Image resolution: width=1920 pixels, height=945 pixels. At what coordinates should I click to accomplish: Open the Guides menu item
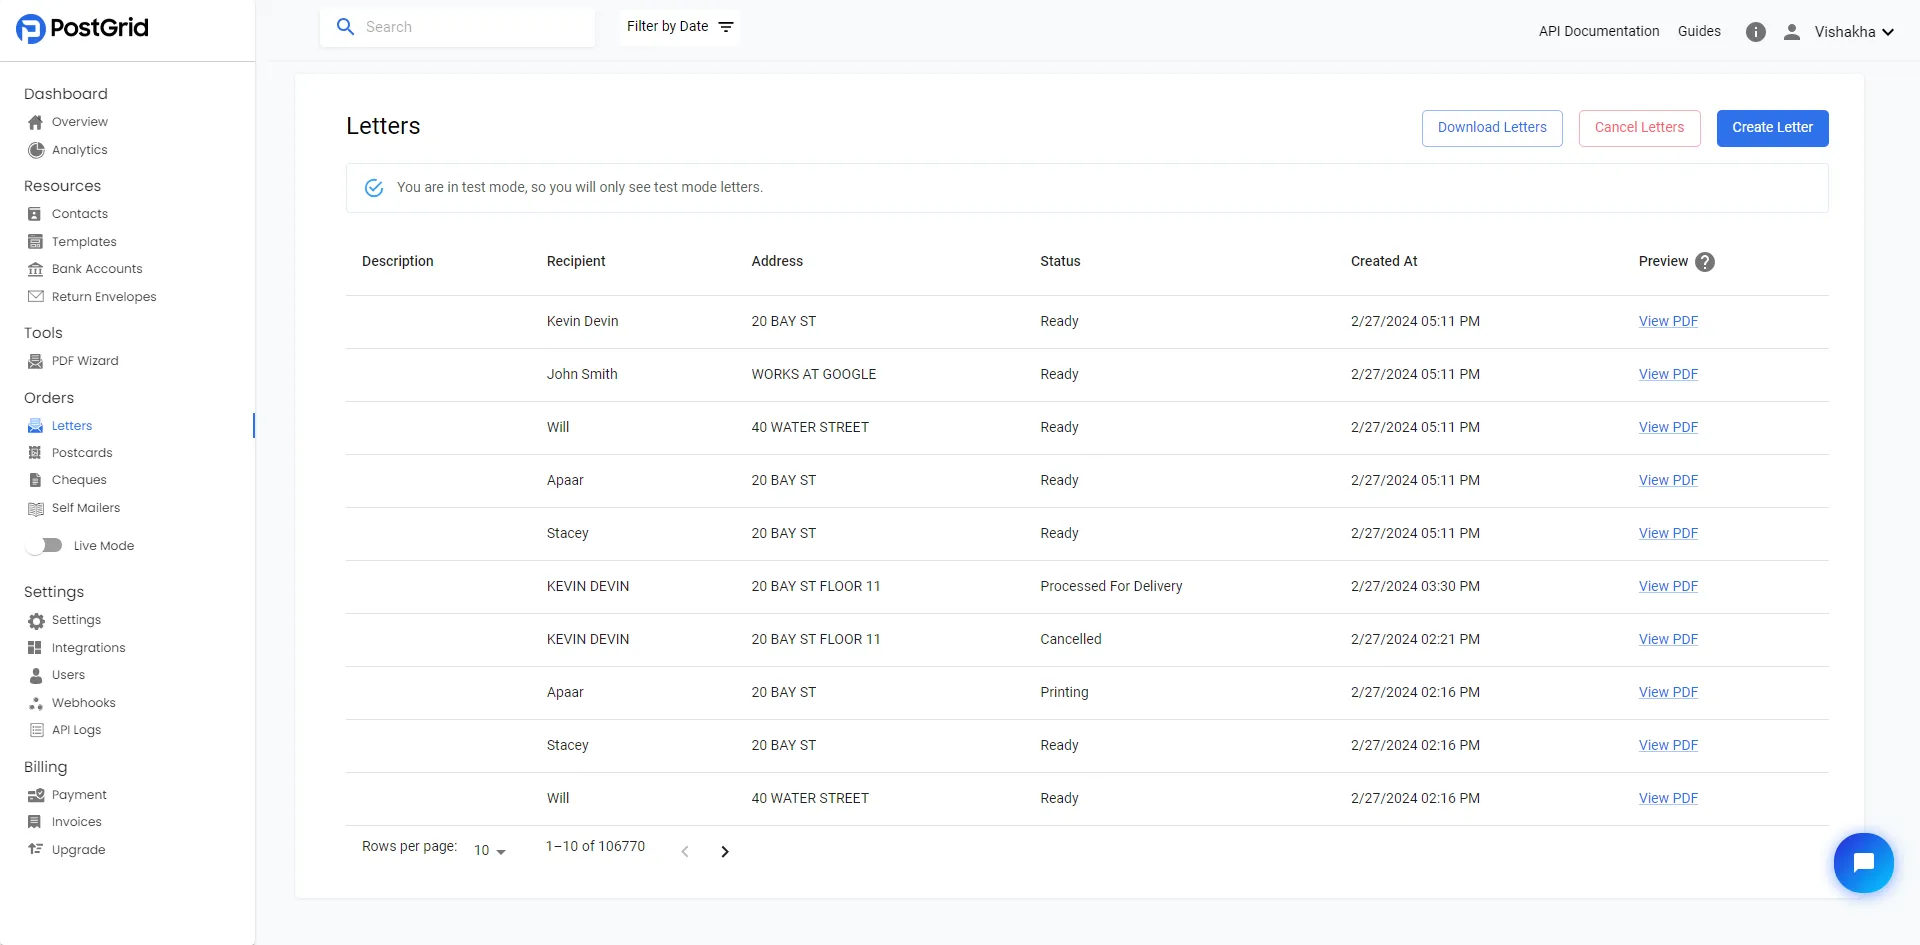(x=1698, y=31)
